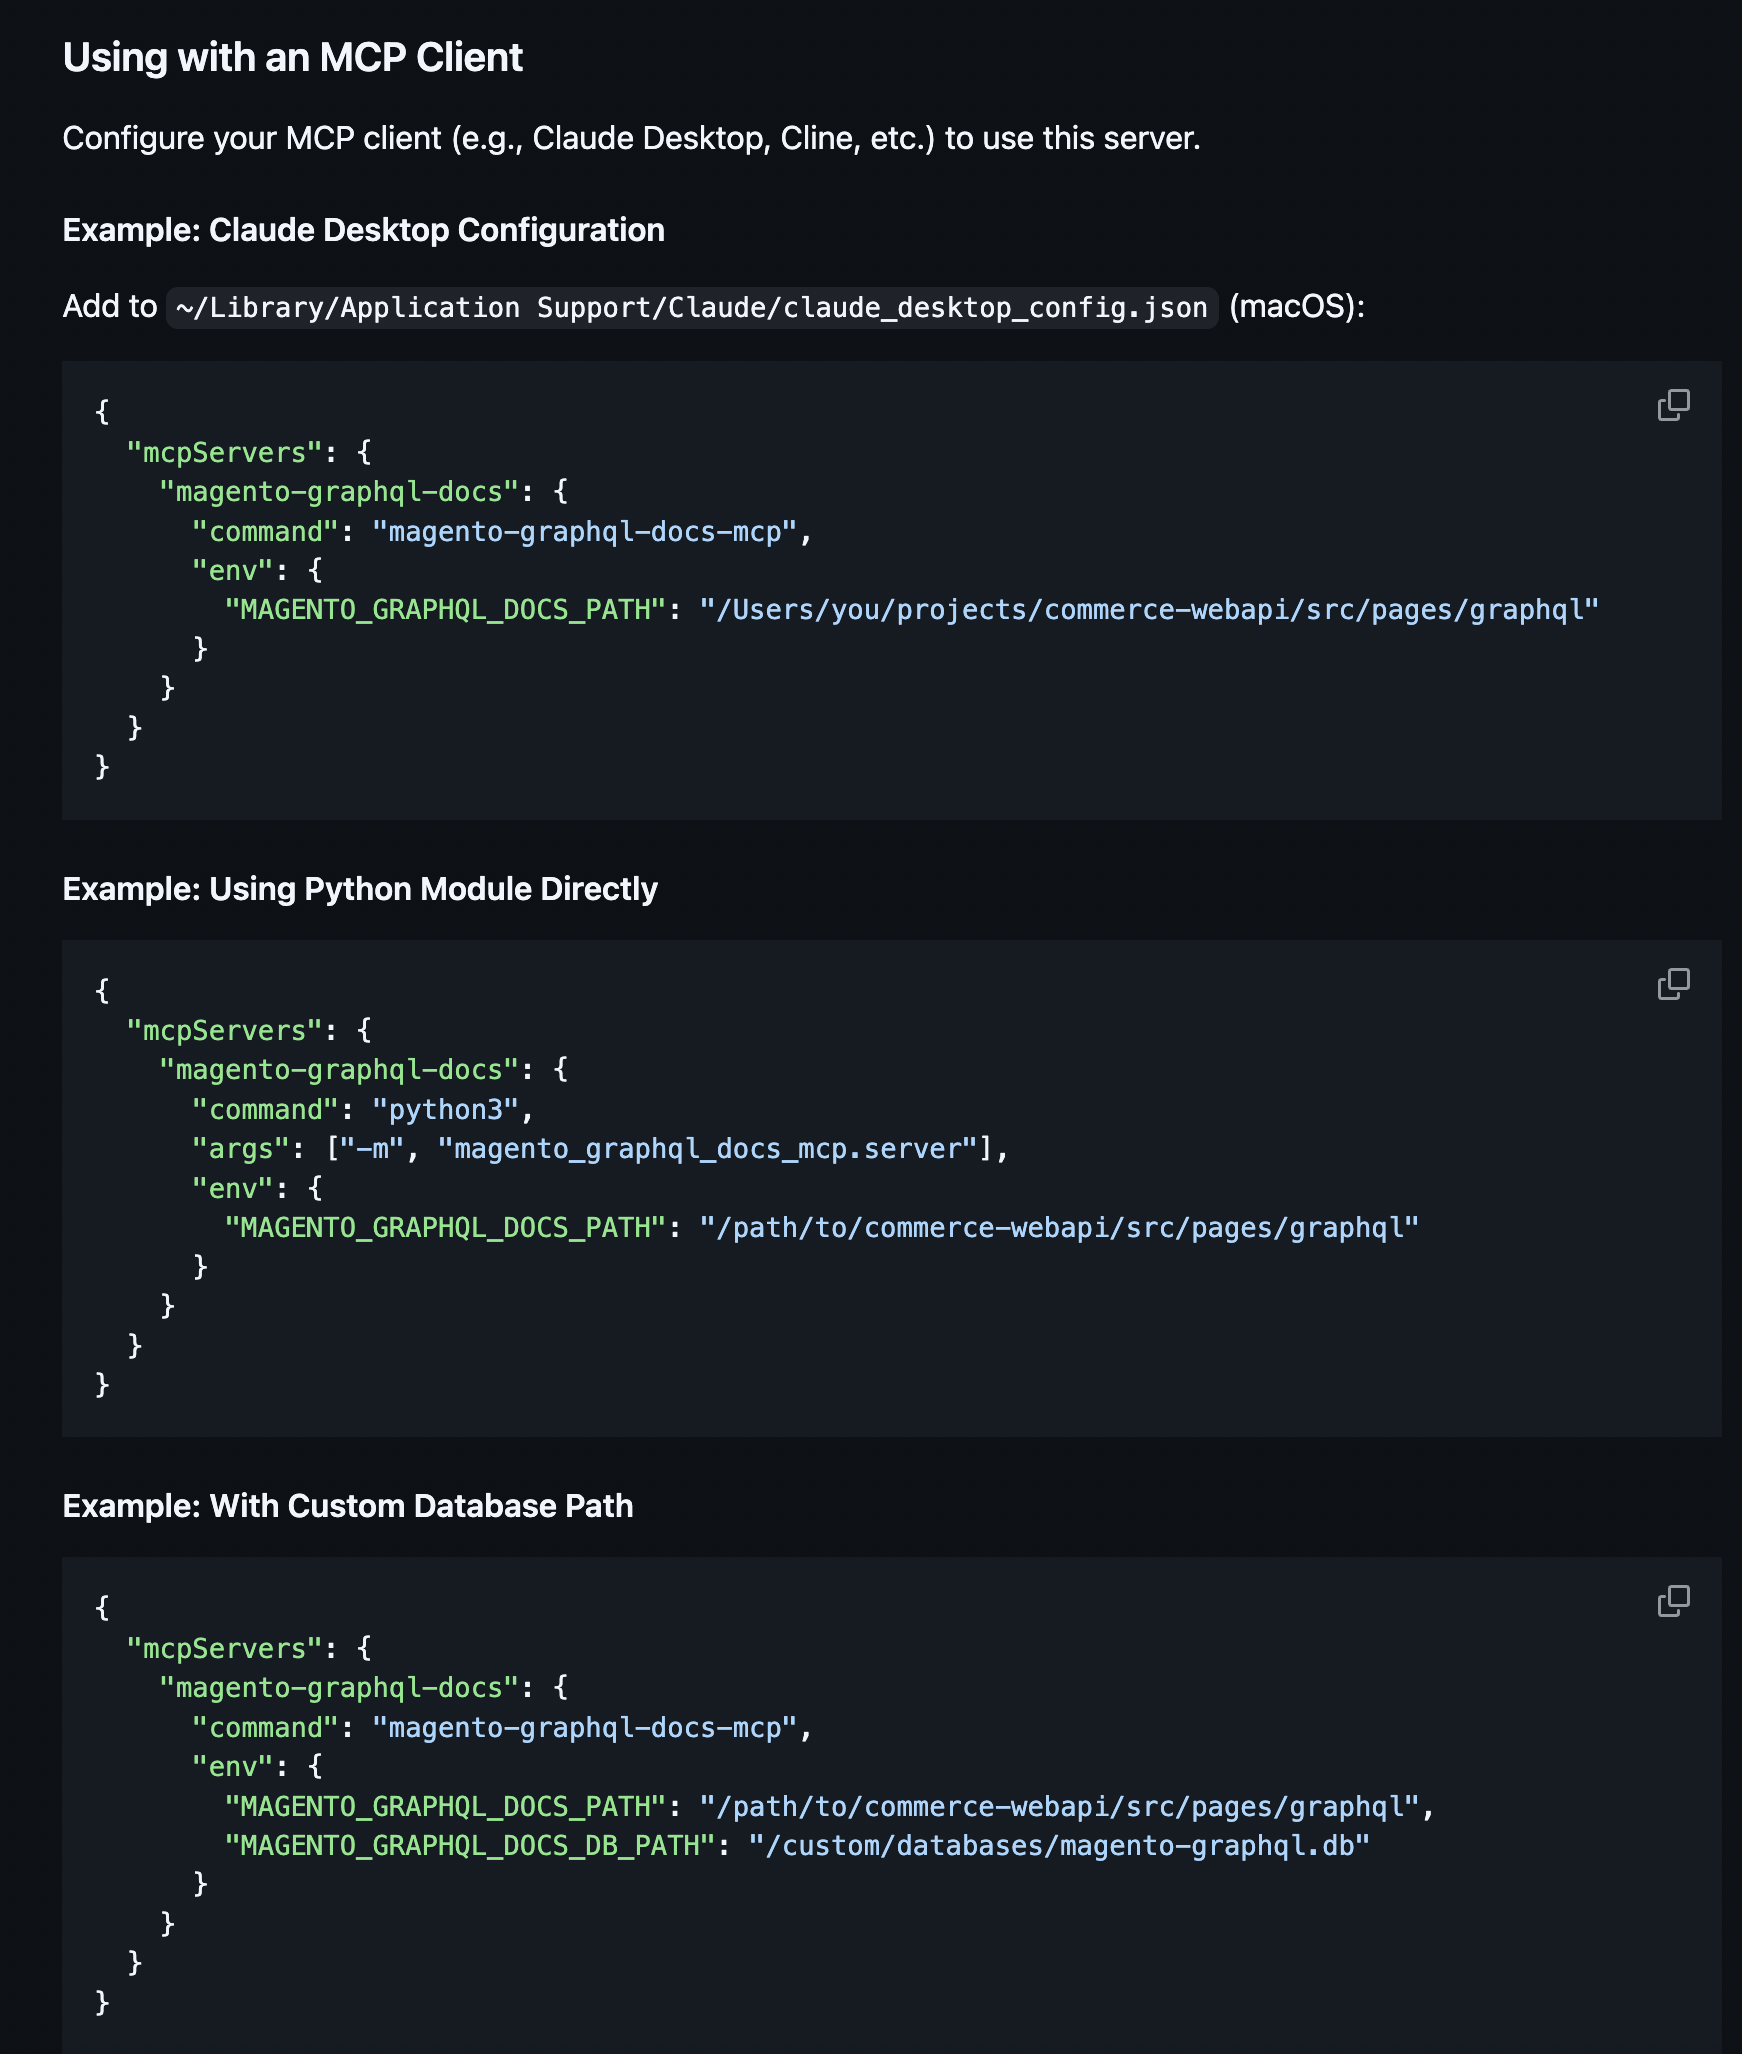Click the 'Configure your MCP client' paragraph
Image resolution: width=1742 pixels, height=2054 pixels.
tap(631, 138)
